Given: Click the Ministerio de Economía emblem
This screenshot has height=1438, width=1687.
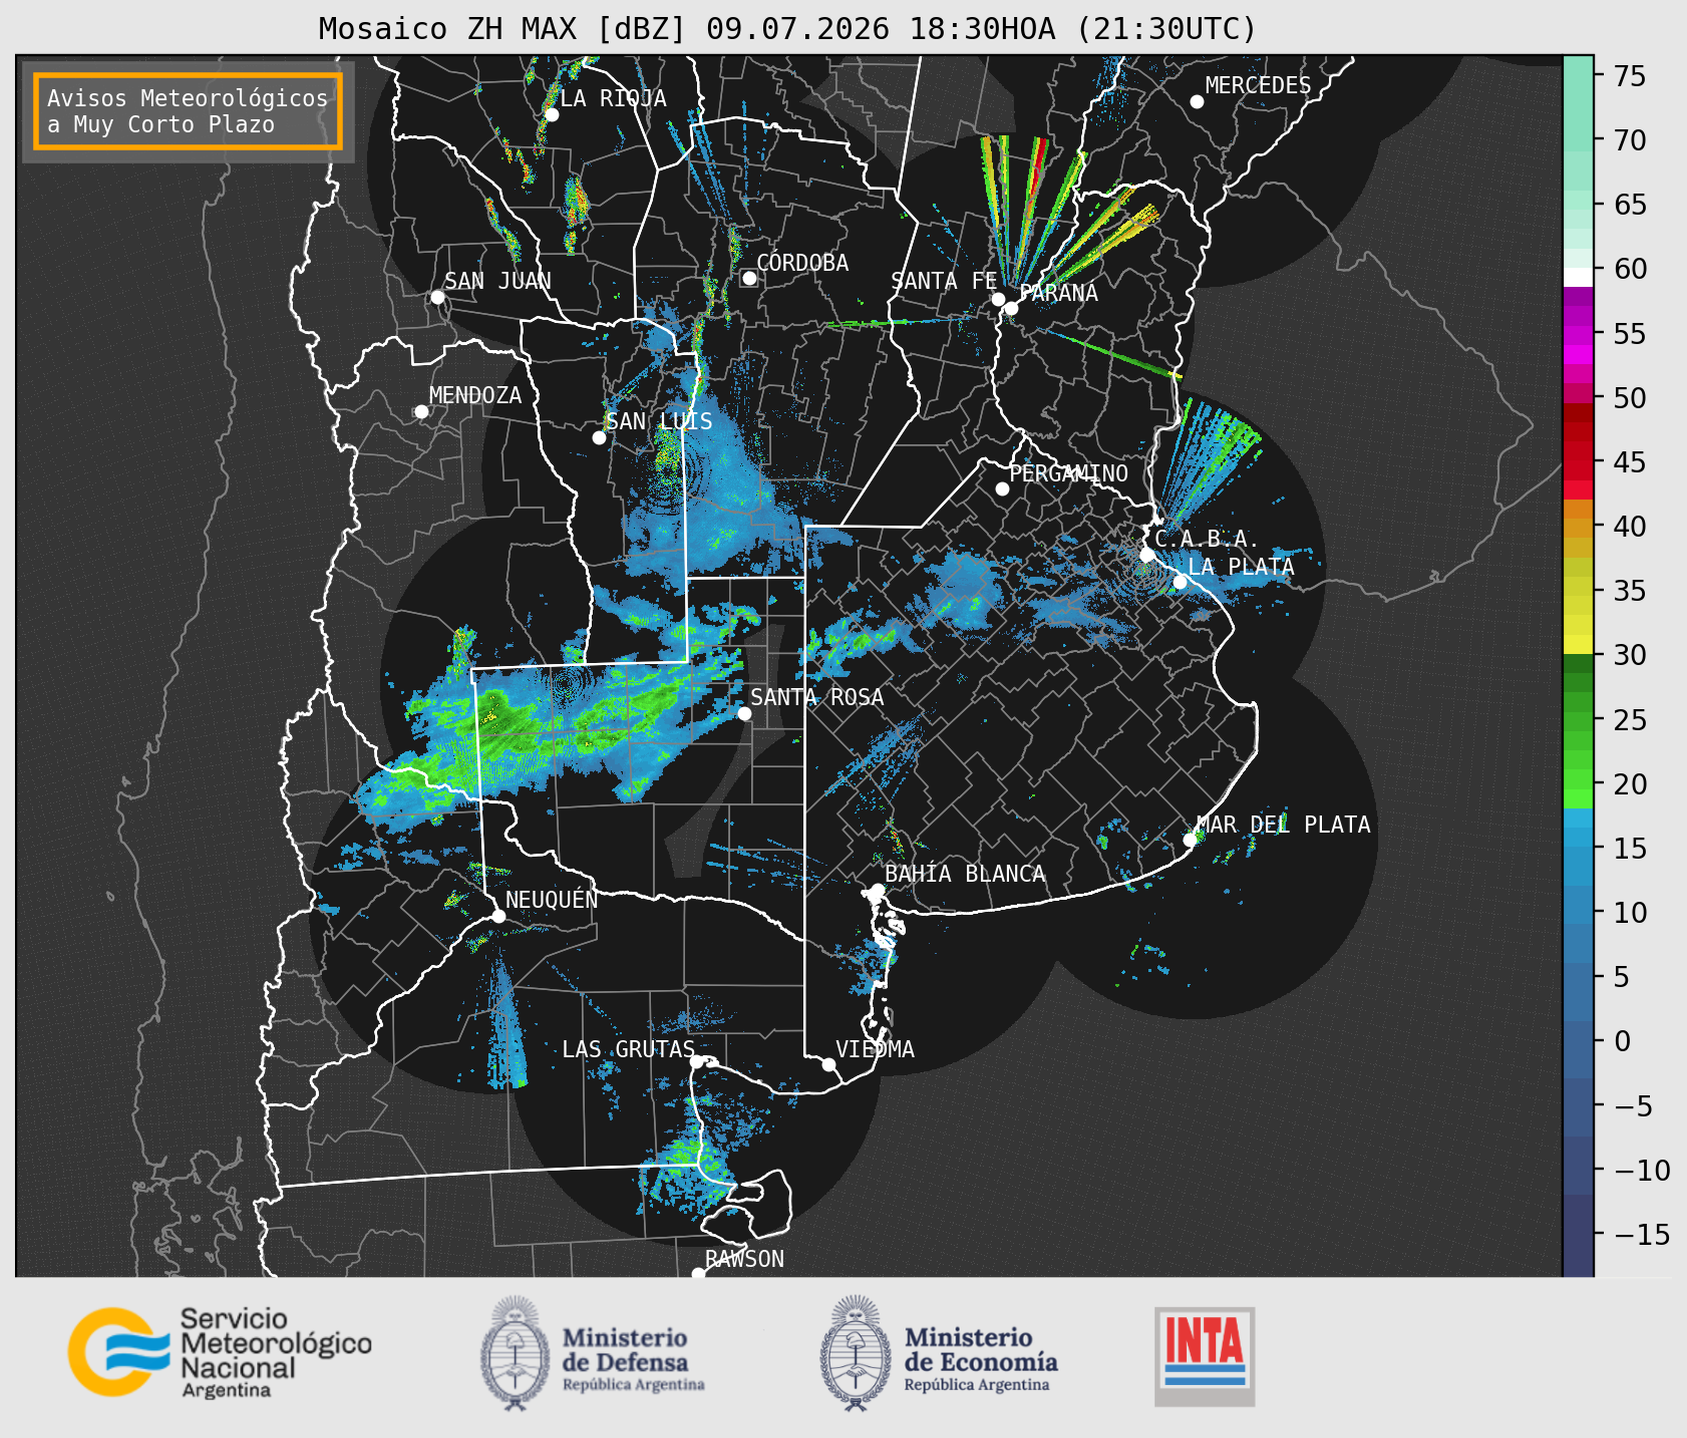Looking at the screenshot, I should pos(853,1353).
